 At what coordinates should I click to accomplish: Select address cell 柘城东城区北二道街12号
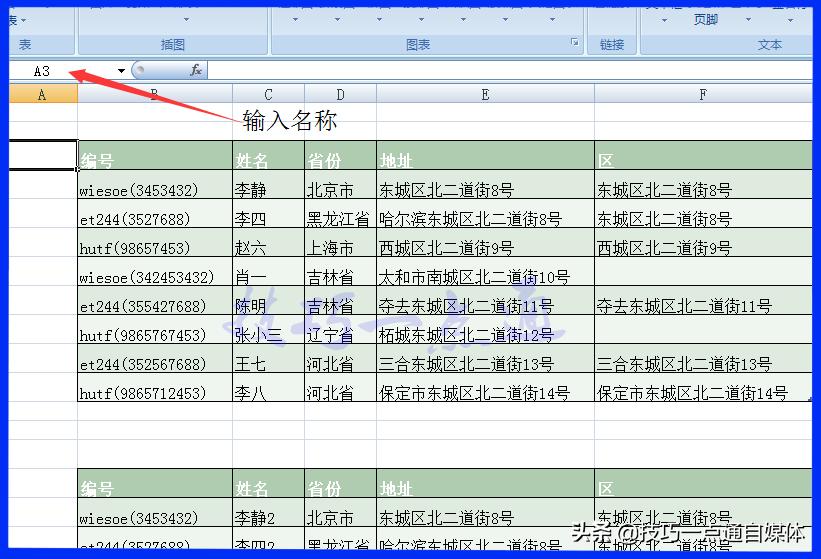pyautogui.click(x=485, y=329)
